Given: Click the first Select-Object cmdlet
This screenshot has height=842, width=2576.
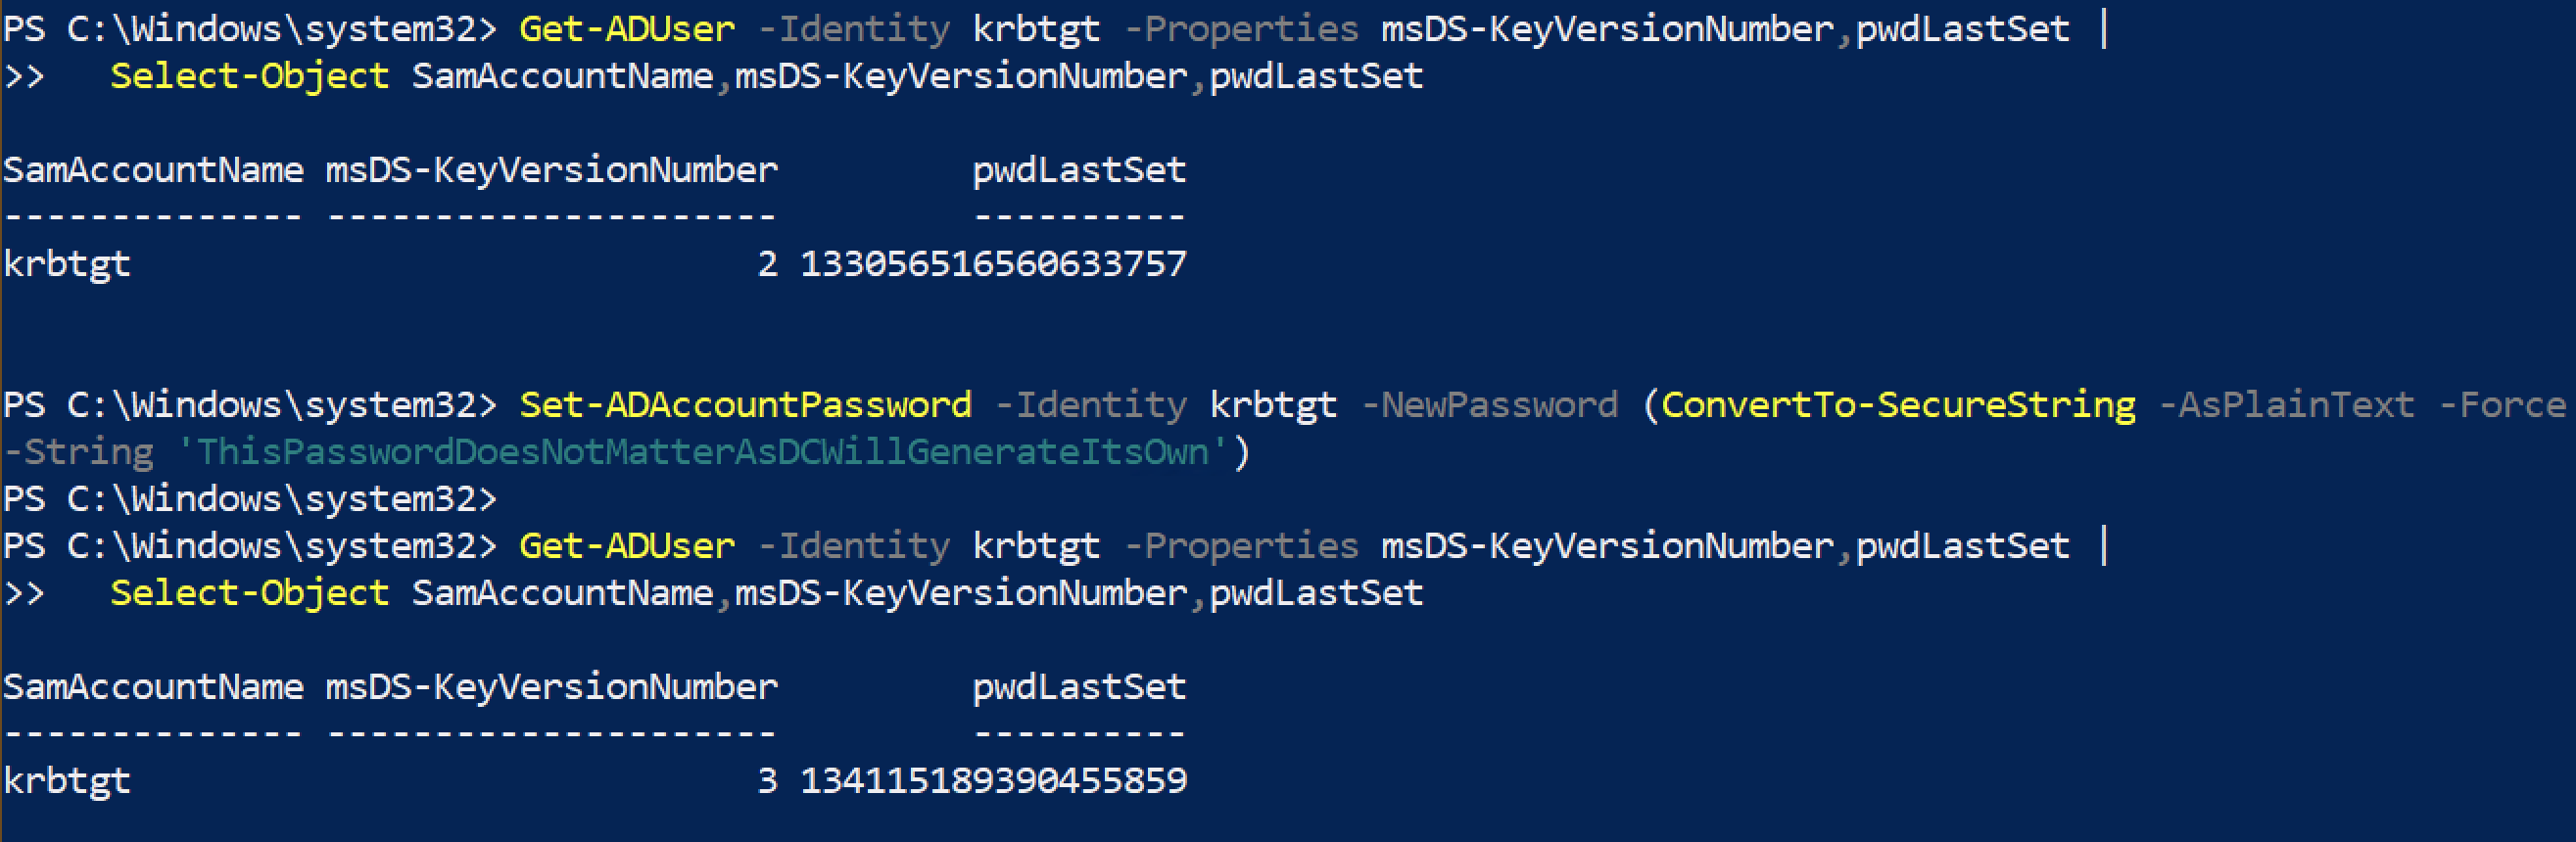Looking at the screenshot, I should click(249, 76).
